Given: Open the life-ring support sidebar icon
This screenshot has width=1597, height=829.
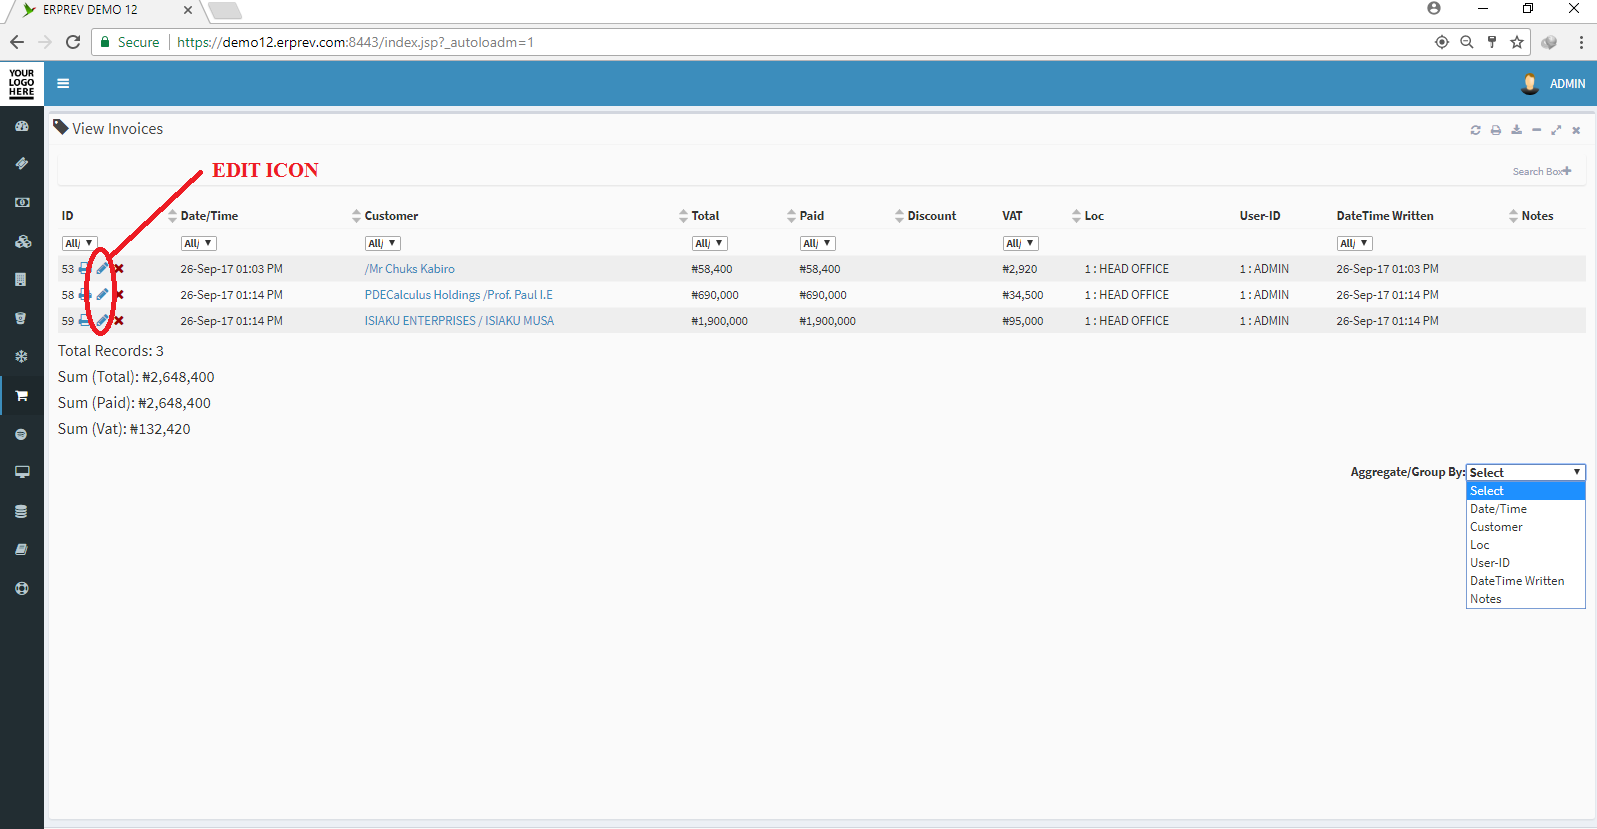Looking at the screenshot, I should (21, 588).
